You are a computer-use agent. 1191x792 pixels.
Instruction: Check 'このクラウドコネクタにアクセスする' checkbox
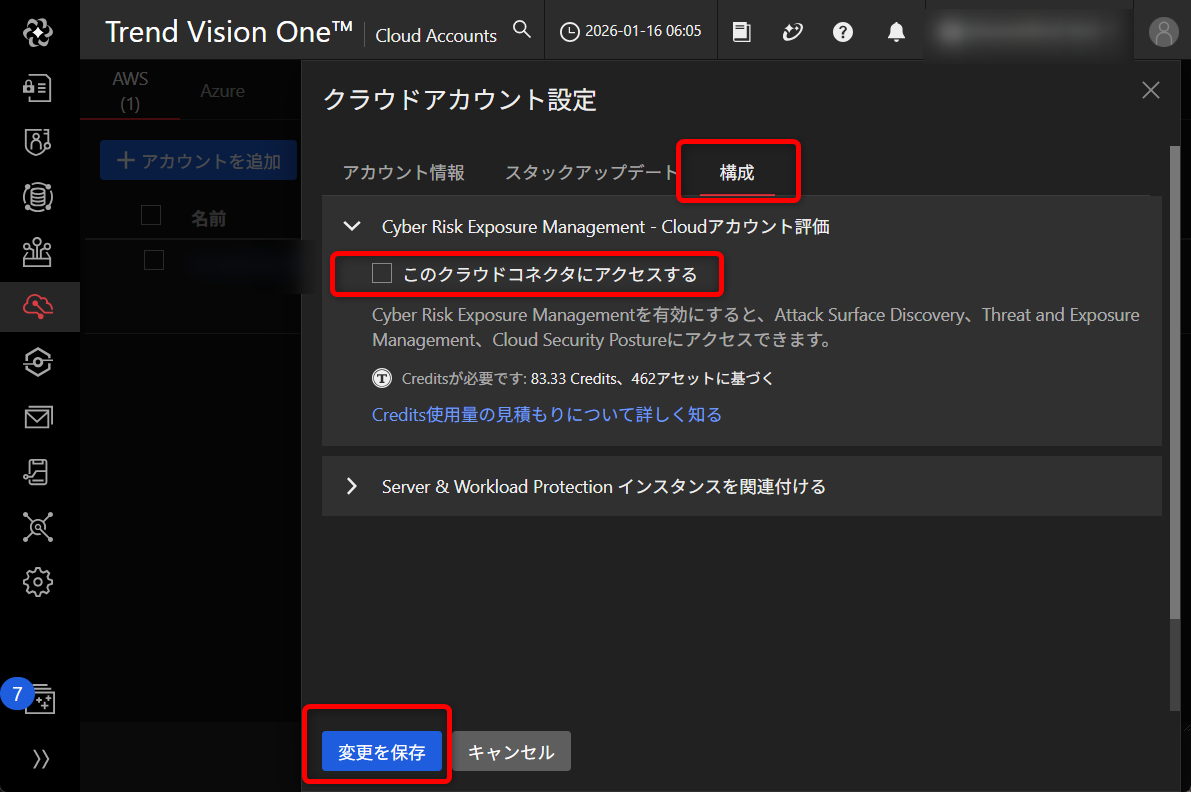[x=382, y=273]
